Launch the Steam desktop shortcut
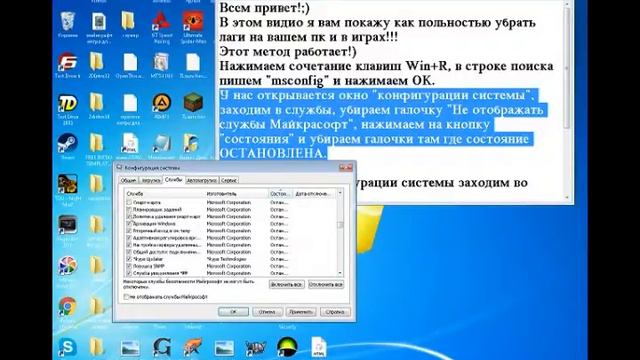This screenshot has height=360, width=640. point(67,143)
